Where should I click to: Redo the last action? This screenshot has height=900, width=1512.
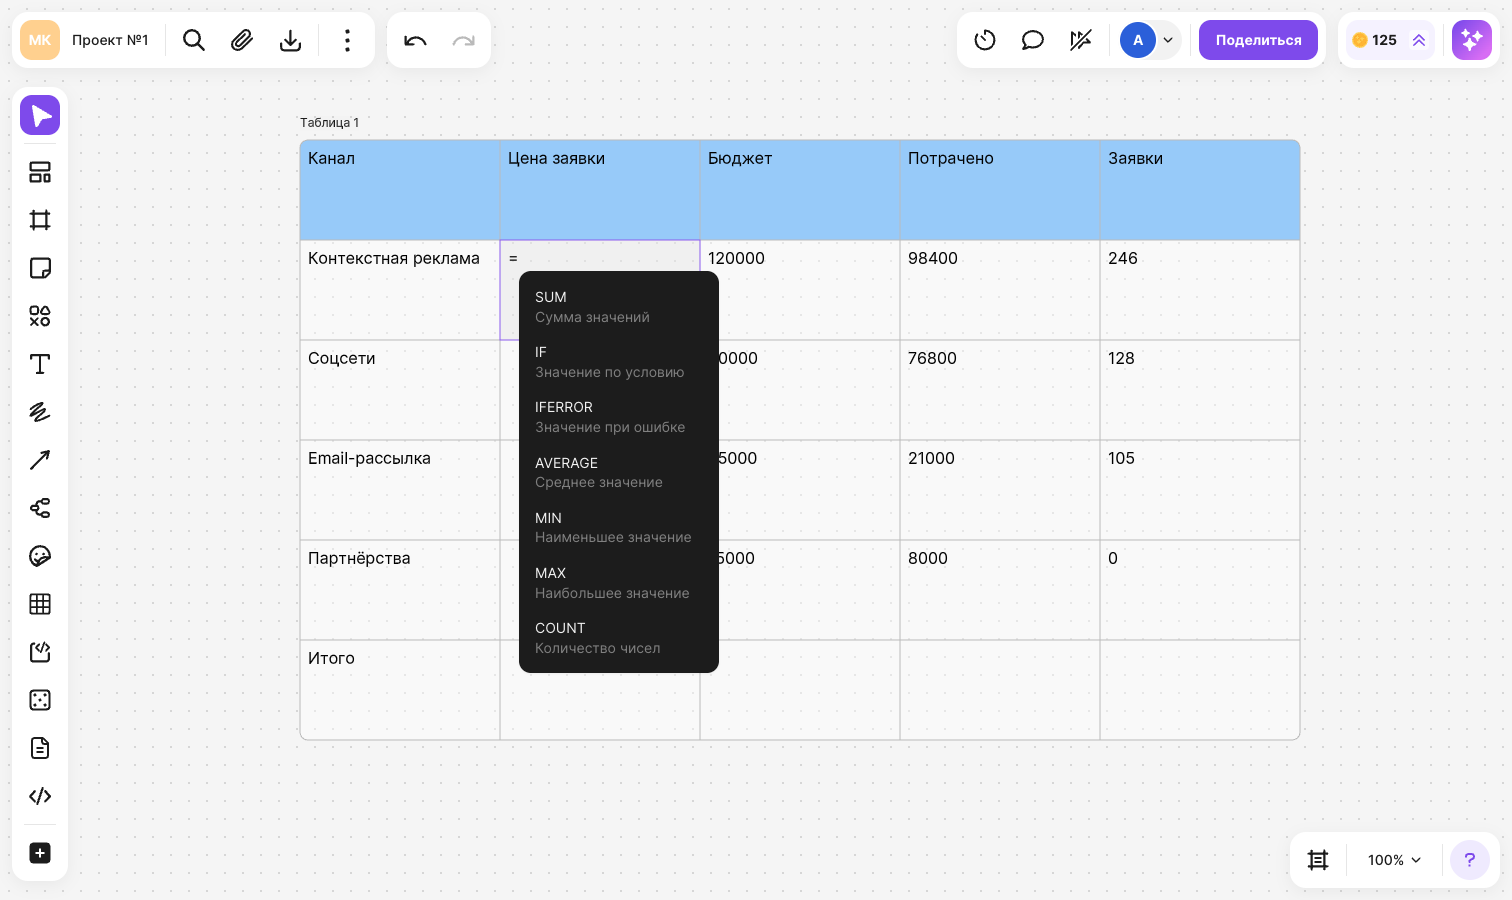point(463,40)
